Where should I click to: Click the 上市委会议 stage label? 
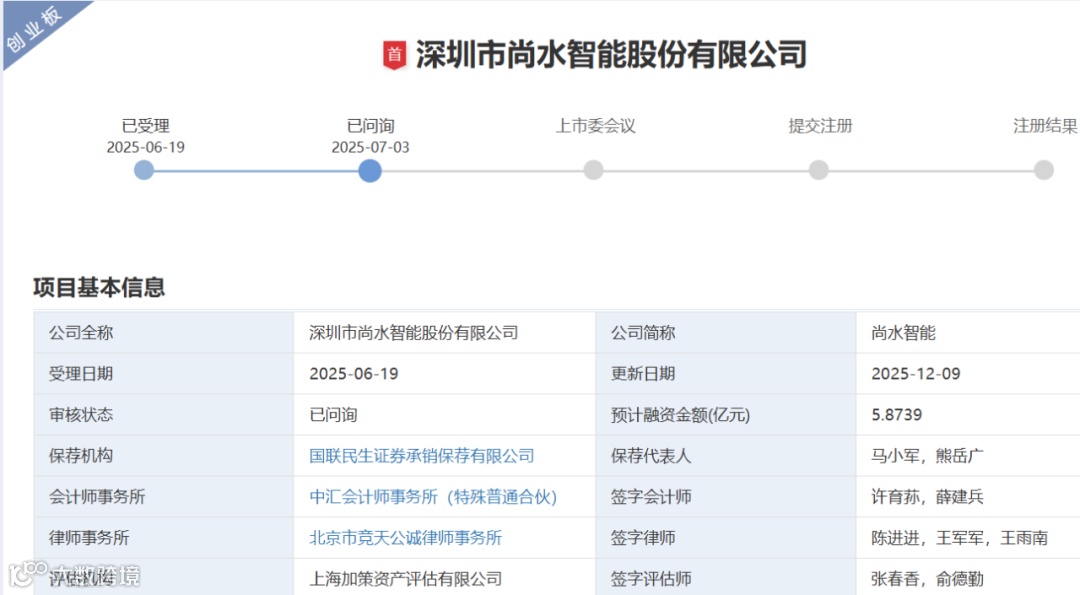[595, 126]
